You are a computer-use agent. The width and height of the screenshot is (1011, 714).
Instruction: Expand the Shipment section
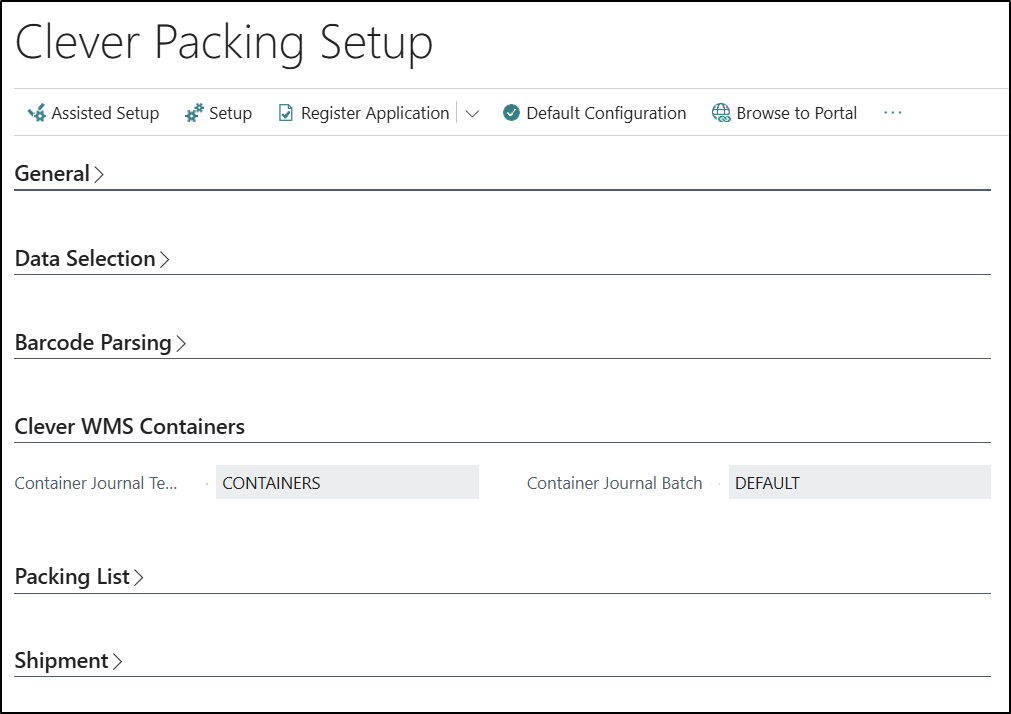click(x=68, y=661)
